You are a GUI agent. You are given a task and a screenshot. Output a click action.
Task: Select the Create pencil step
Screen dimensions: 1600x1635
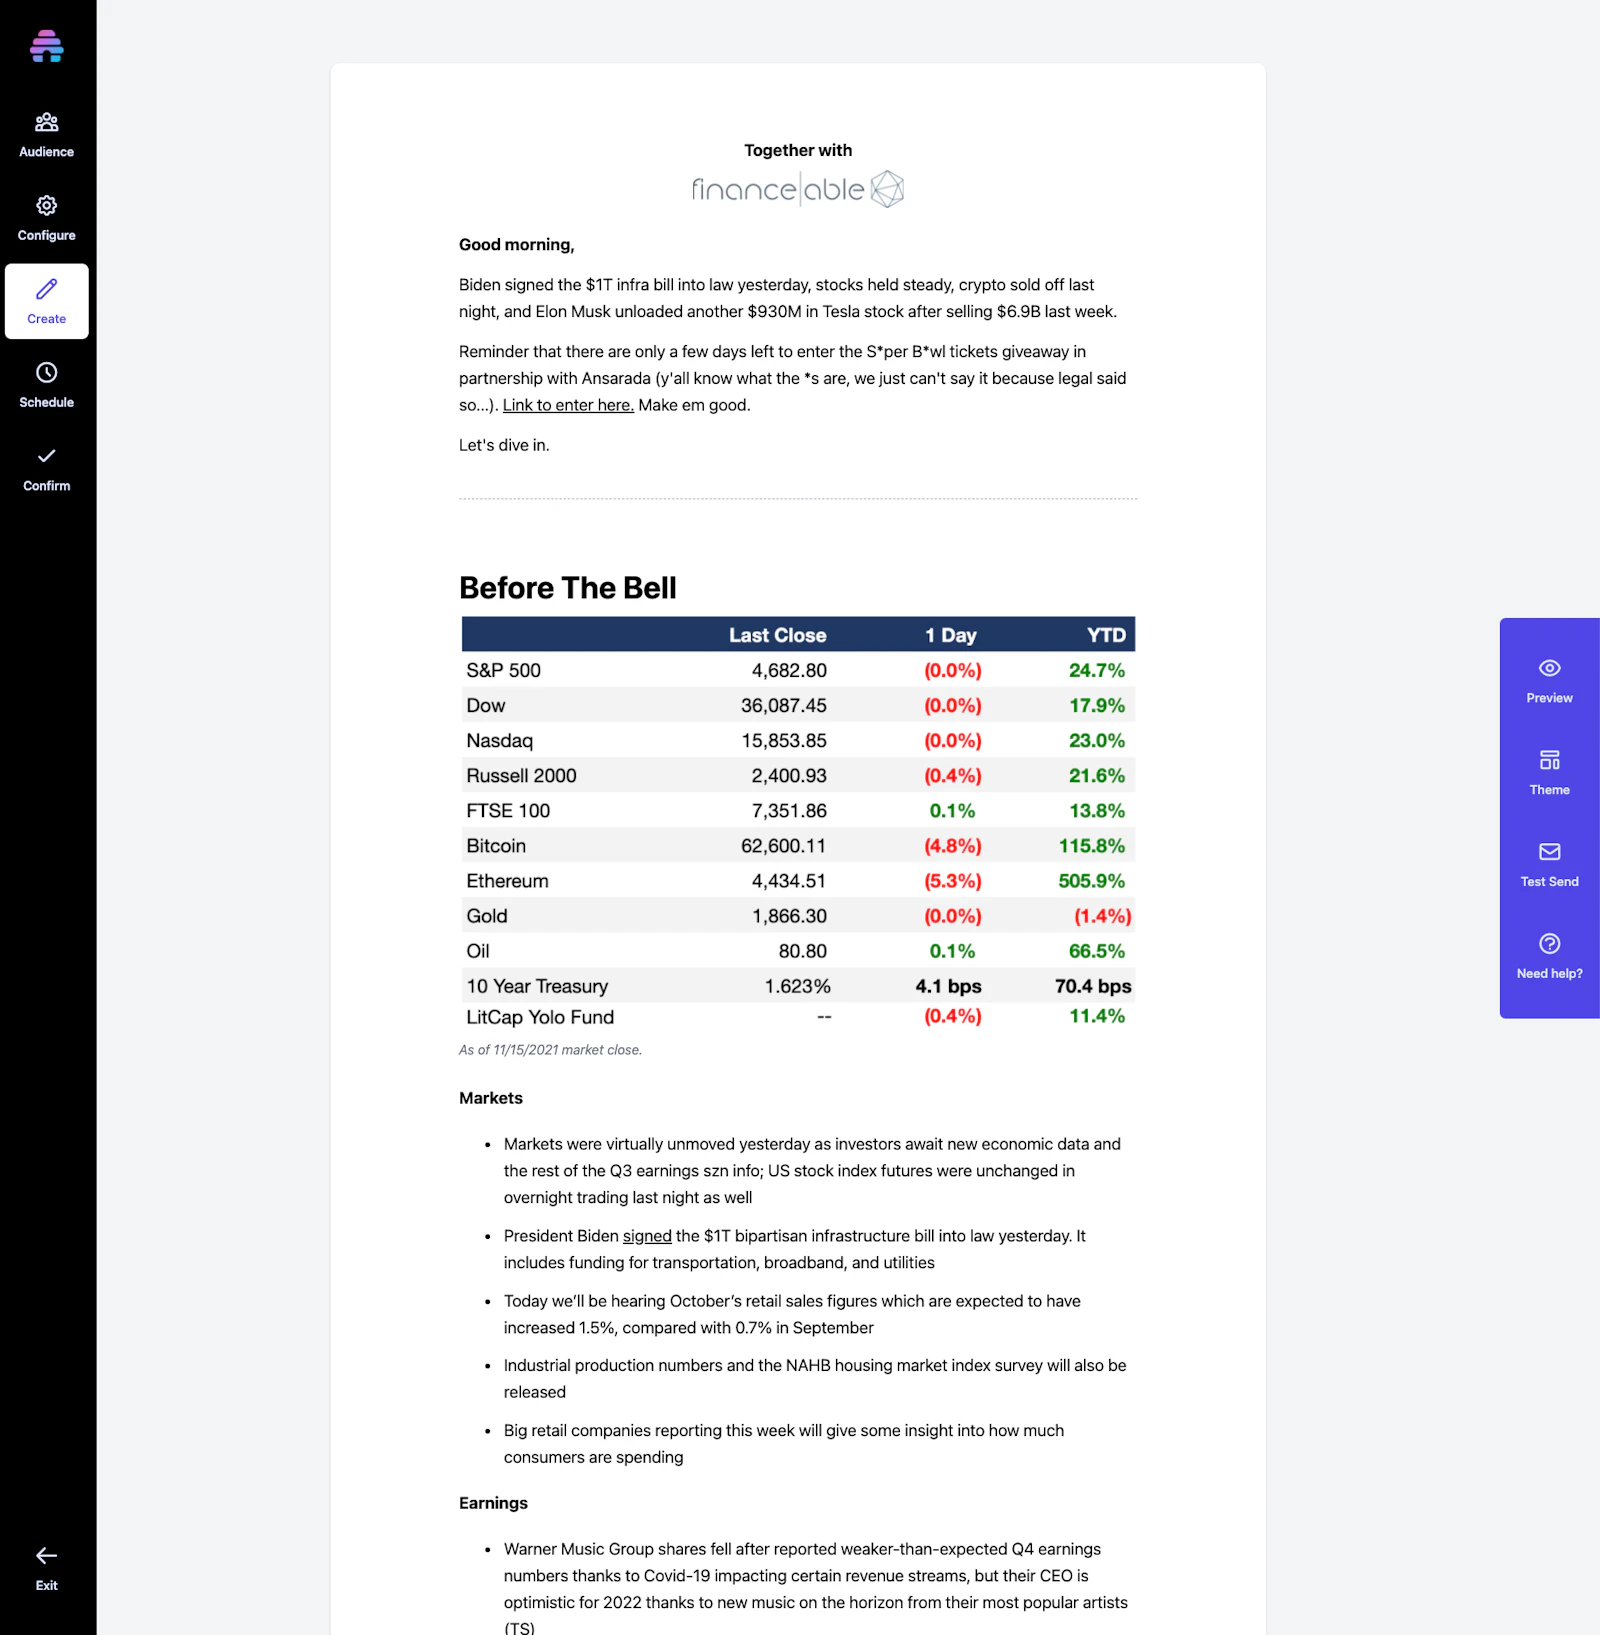coord(46,301)
